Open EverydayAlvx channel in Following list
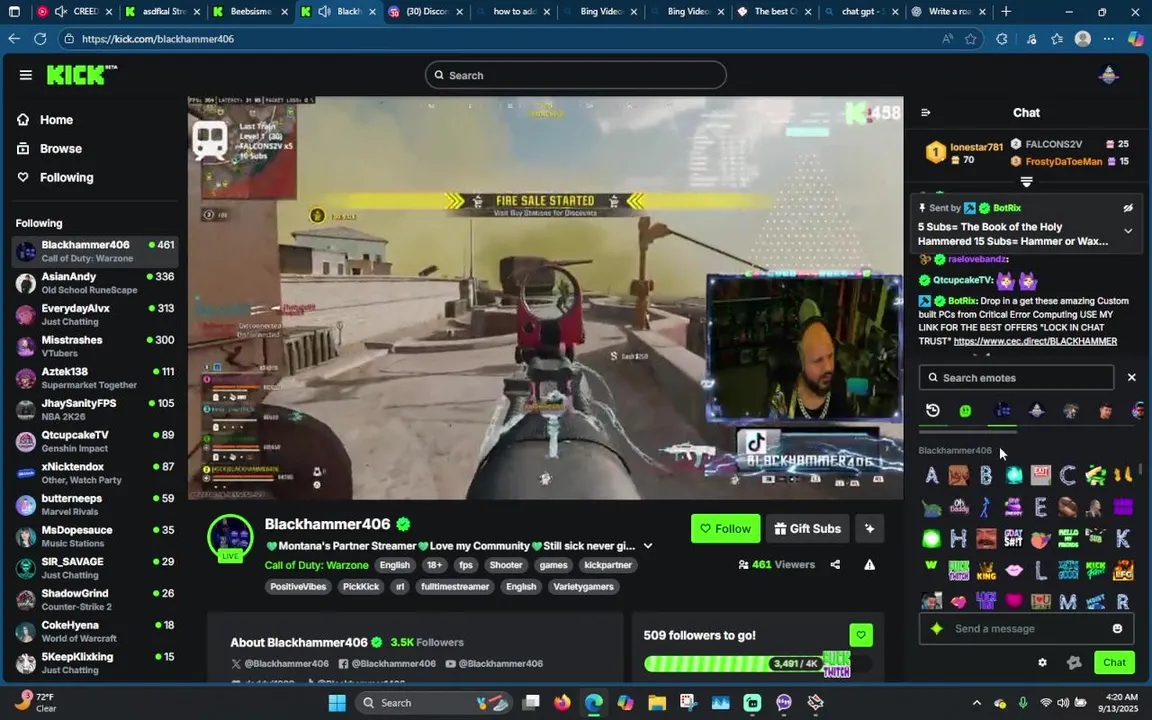This screenshot has height=720, width=1152. [95, 314]
